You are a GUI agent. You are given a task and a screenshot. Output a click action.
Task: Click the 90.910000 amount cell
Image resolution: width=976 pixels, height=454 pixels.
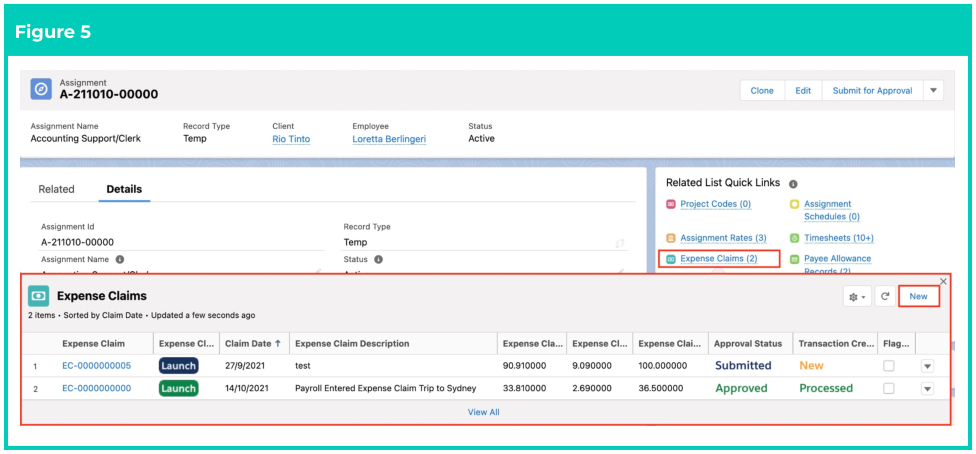(524, 366)
